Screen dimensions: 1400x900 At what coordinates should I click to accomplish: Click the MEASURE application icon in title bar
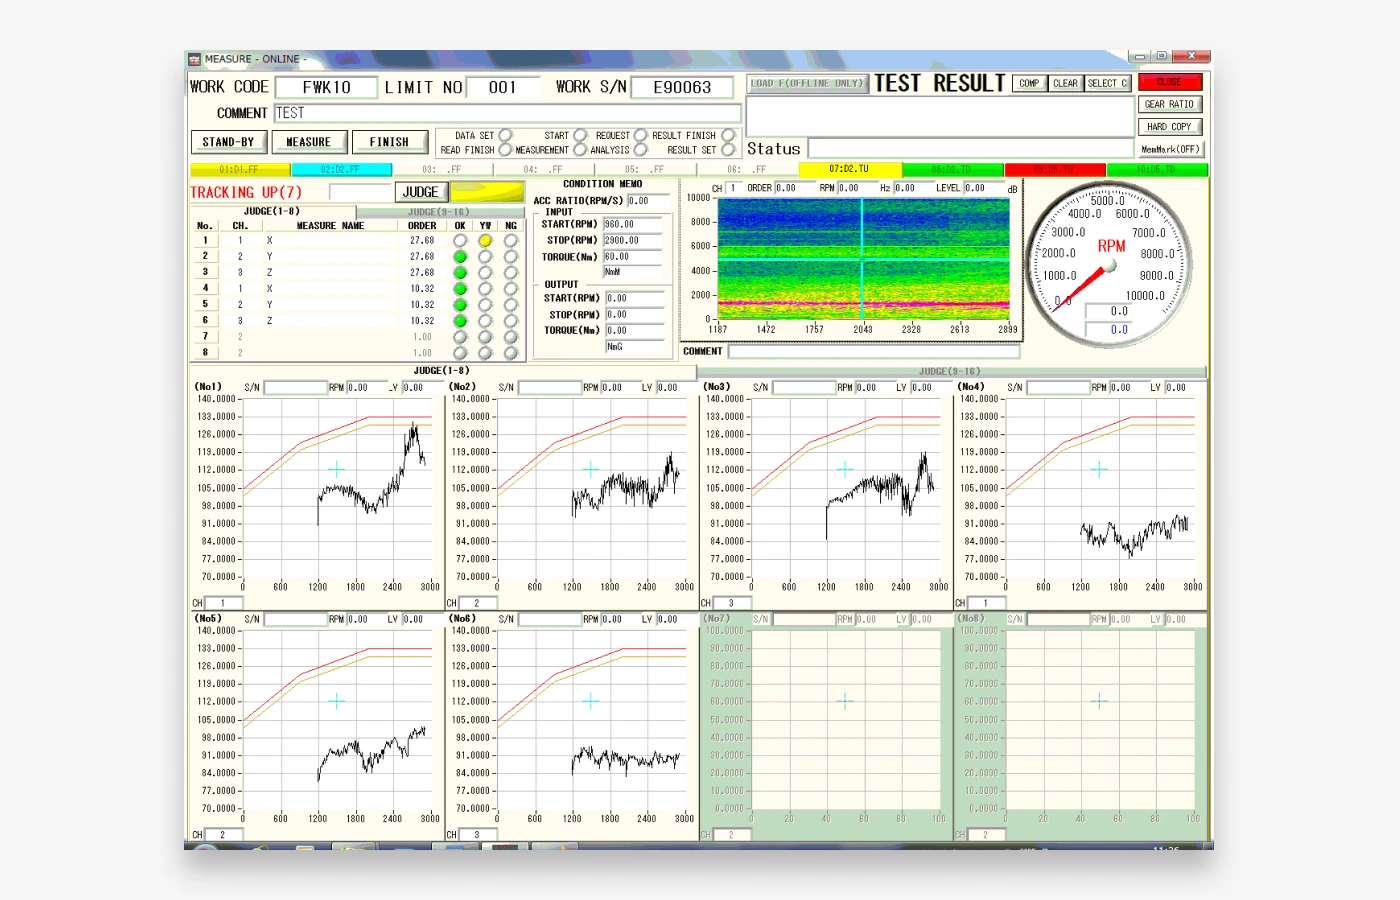point(196,59)
